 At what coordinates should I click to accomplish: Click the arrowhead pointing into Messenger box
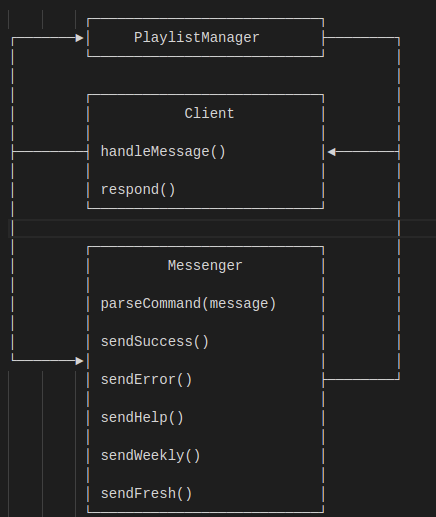pos(79,361)
